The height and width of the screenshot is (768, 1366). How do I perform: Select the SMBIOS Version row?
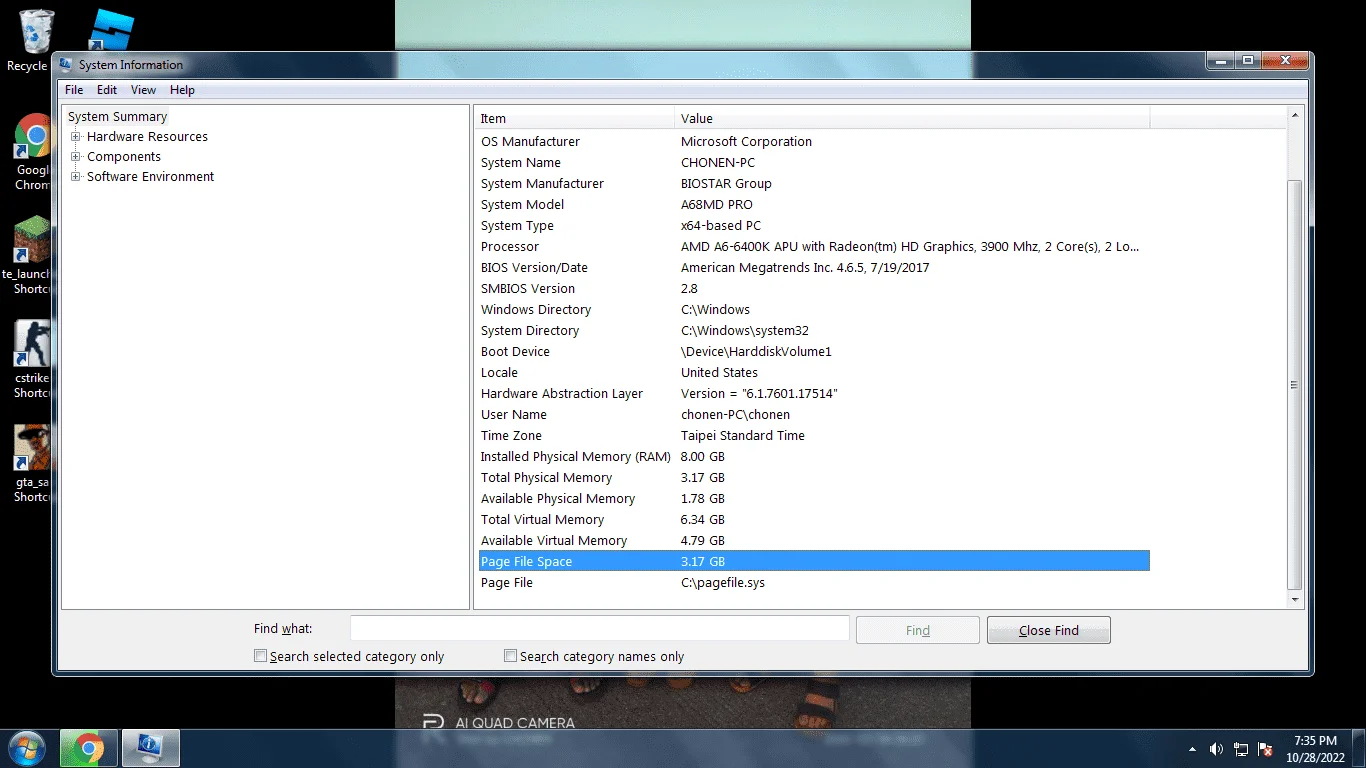(x=813, y=289)
